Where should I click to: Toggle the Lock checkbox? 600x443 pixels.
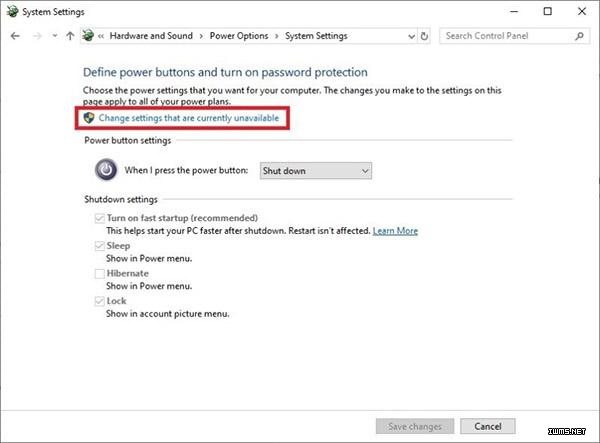pos(99,301)
